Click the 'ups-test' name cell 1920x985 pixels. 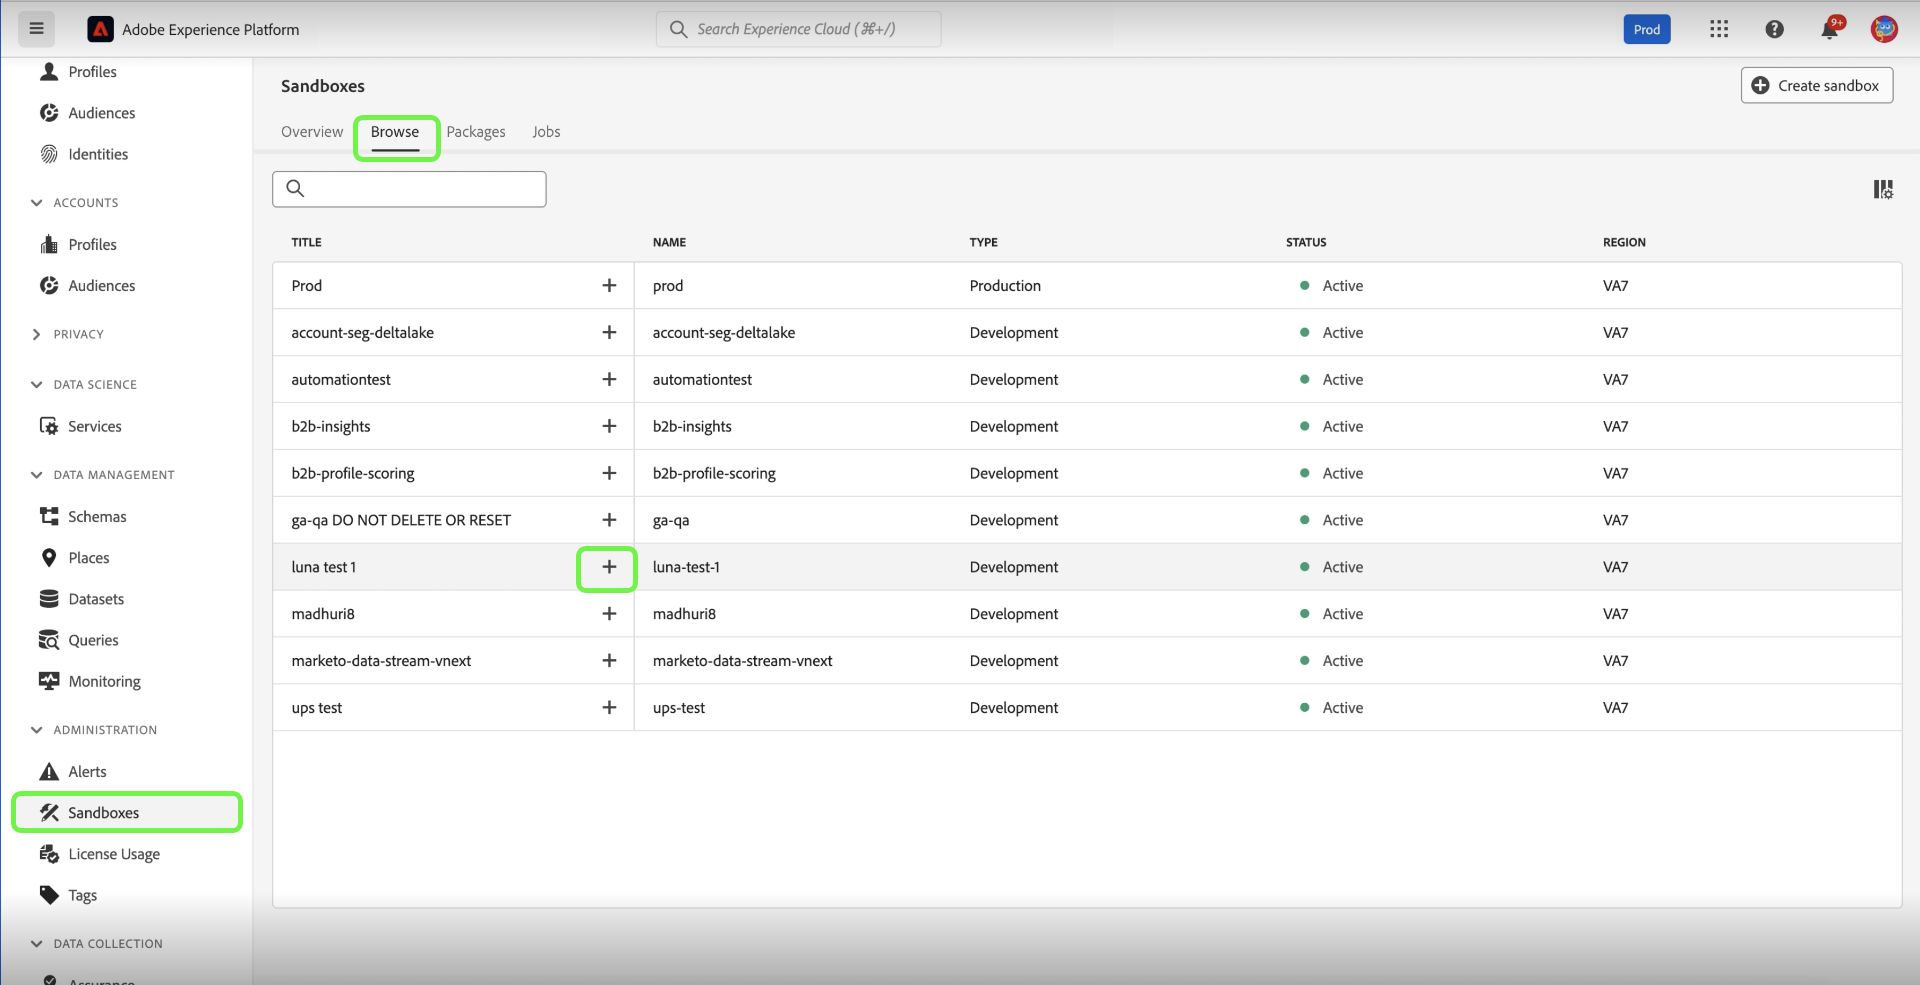coord(679,709)
